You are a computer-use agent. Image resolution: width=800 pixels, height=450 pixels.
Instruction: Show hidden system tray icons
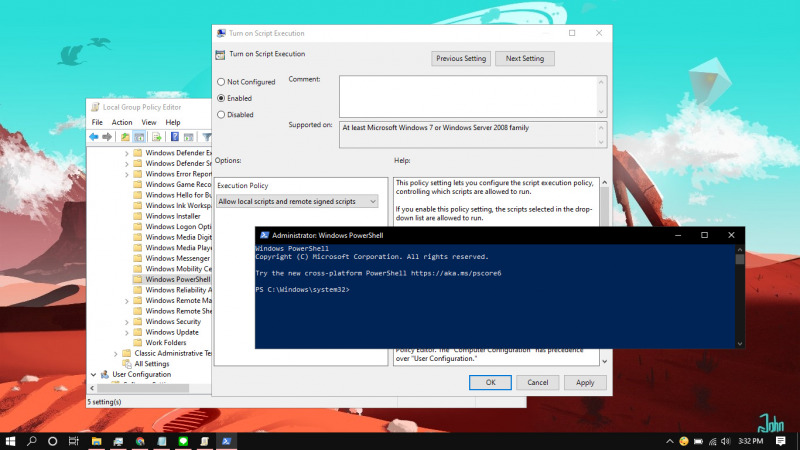tap(670, 441)
